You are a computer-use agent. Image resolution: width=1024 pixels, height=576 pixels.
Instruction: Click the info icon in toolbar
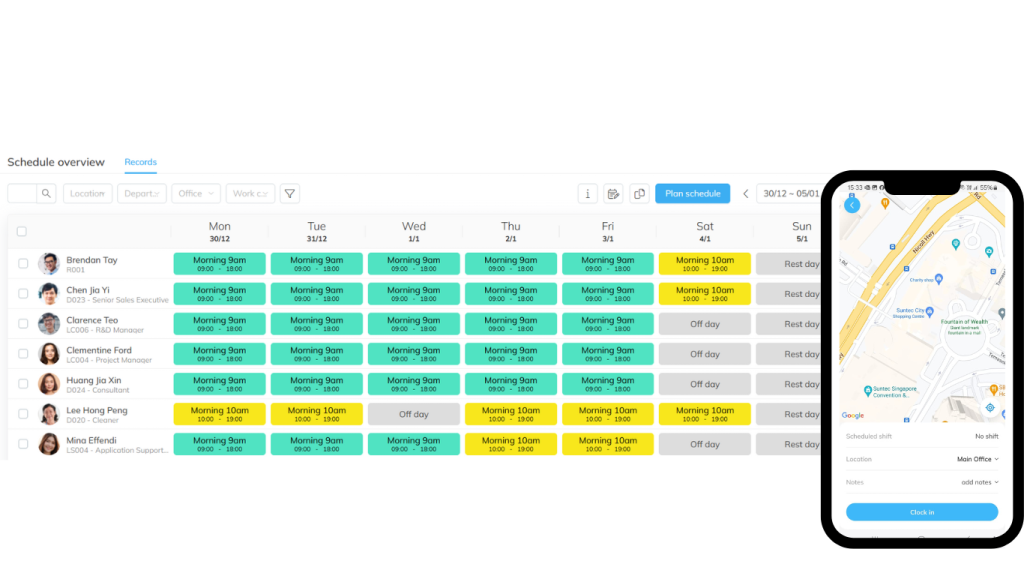[x=588, y=193]
